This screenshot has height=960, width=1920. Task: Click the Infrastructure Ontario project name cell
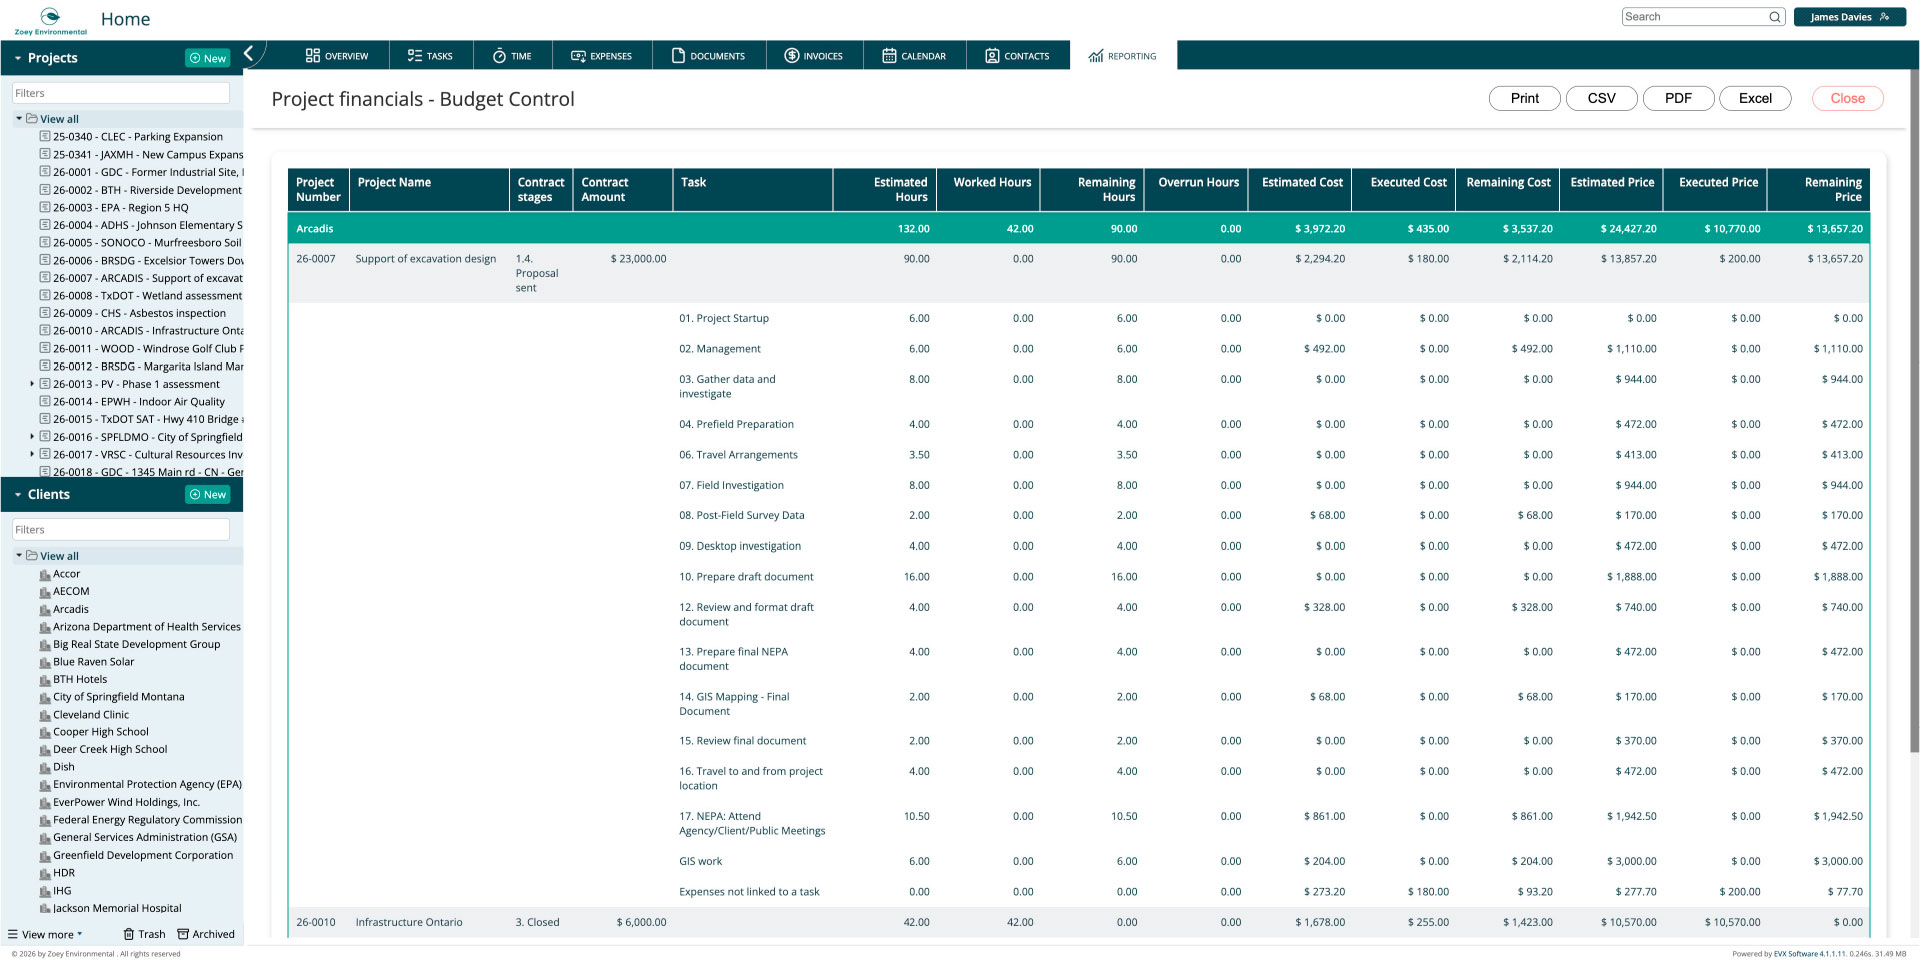409,922
